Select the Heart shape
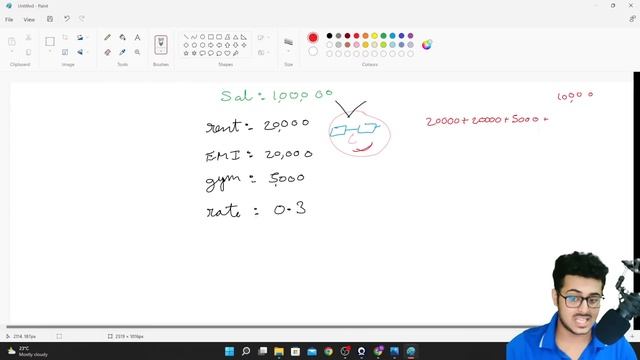Viewport: 640px width, 360px height. click(227, 53)
